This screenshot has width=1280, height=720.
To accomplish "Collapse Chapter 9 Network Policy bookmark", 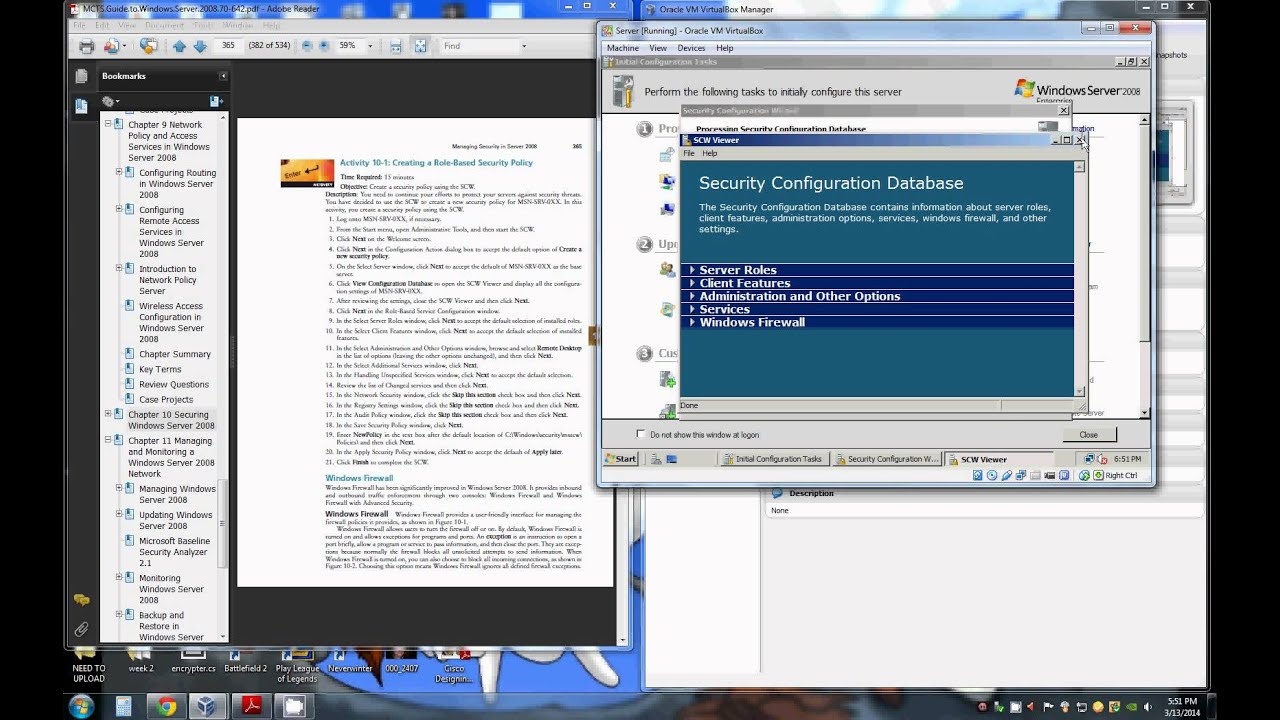I will tap(108, 124).
